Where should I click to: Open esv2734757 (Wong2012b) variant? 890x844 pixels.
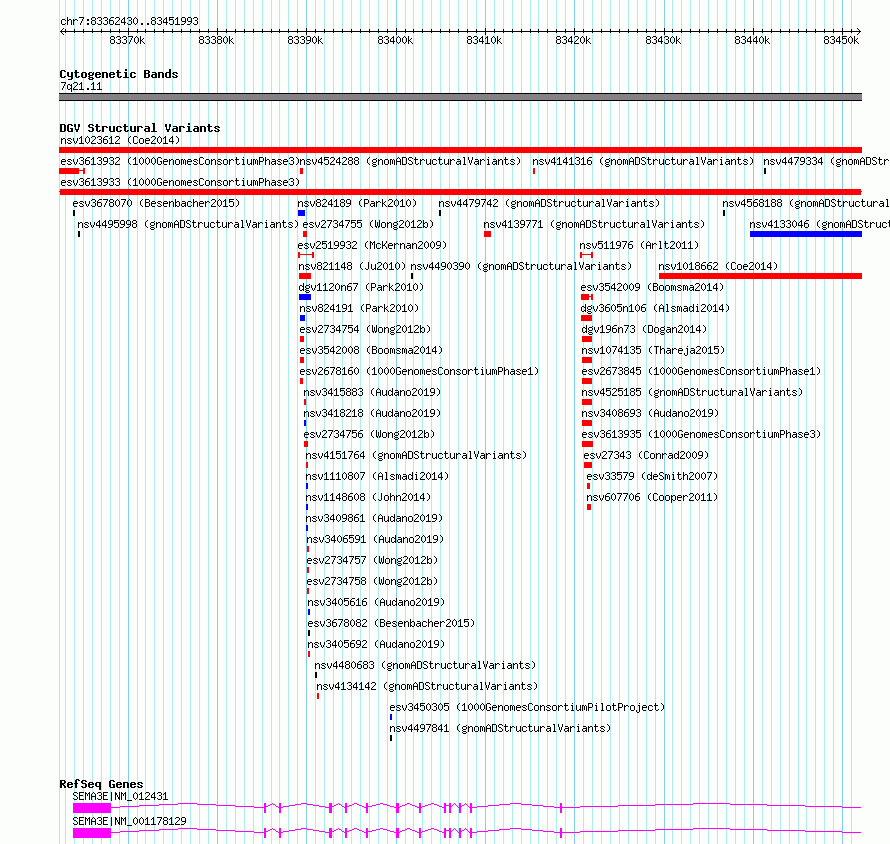tap(372, 560)
